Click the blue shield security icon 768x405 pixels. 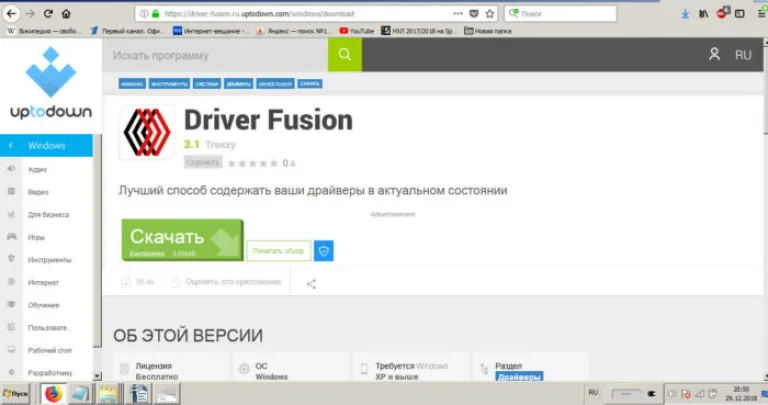[324, 251]
